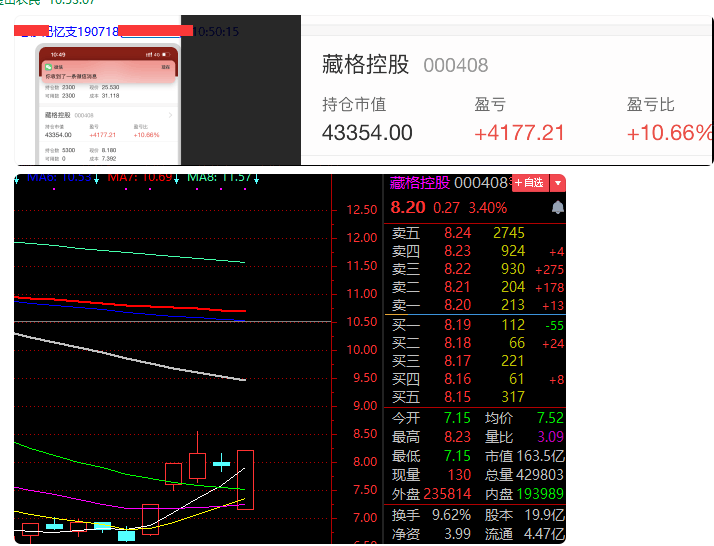Image resolution: width=714 pixels, height=546 pixels.
Task: Click 买二 bid price 8.18
Action: [458, 343]
